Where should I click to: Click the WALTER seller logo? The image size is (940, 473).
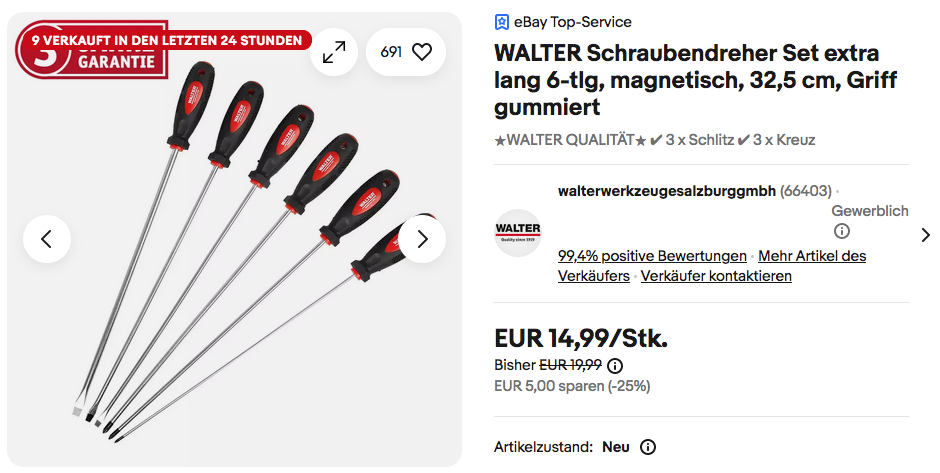tap(518, 233)
